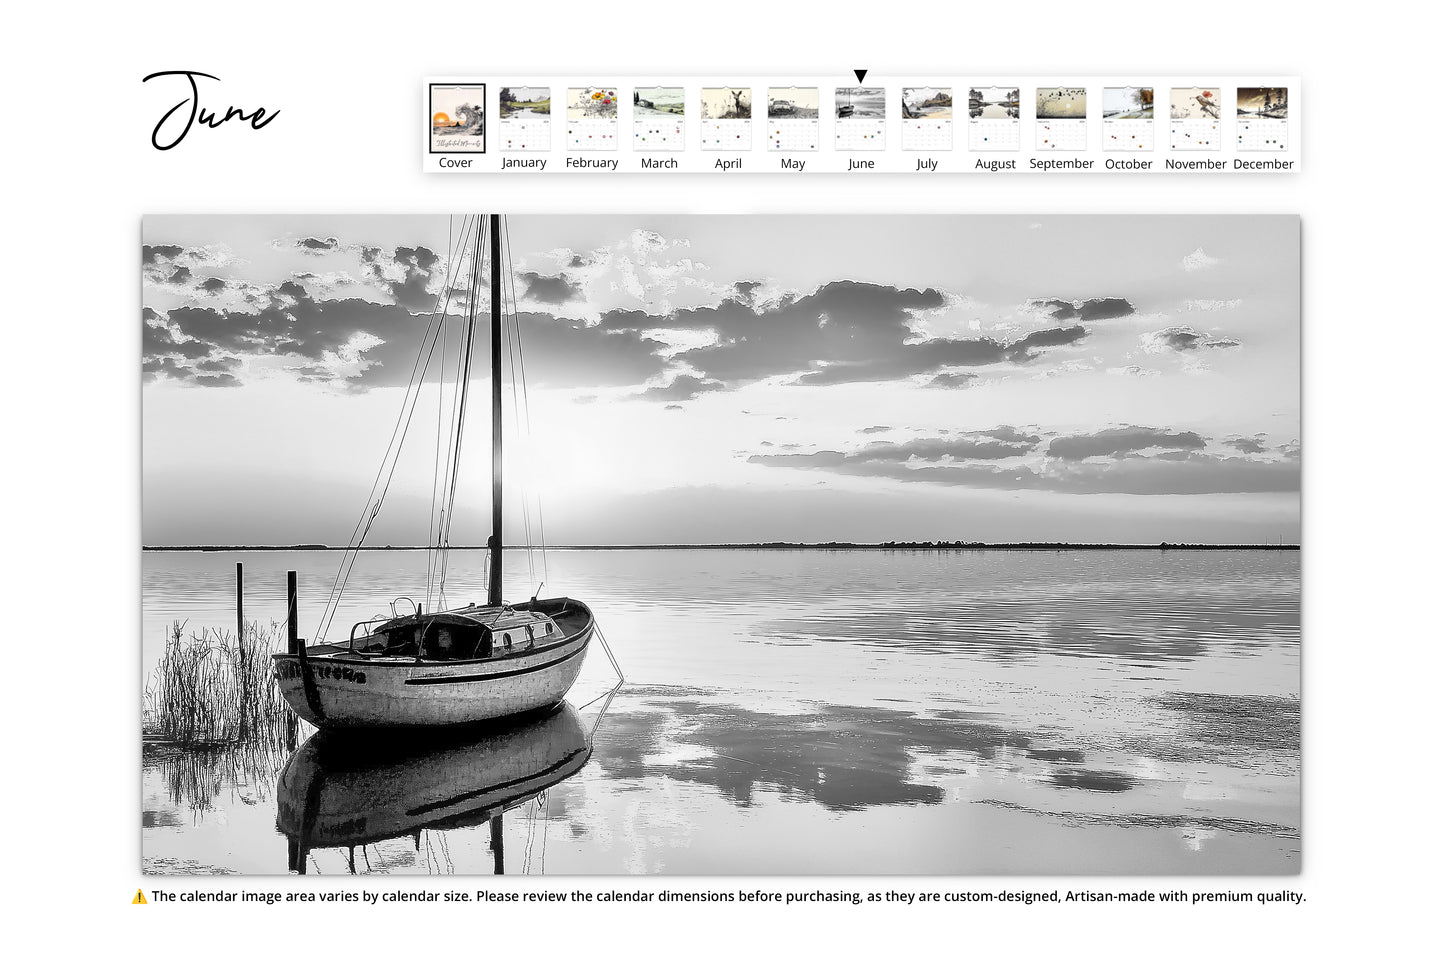Open the July calendar thumbnail
Screen dimensions: 1445x963
pos(927,118)
